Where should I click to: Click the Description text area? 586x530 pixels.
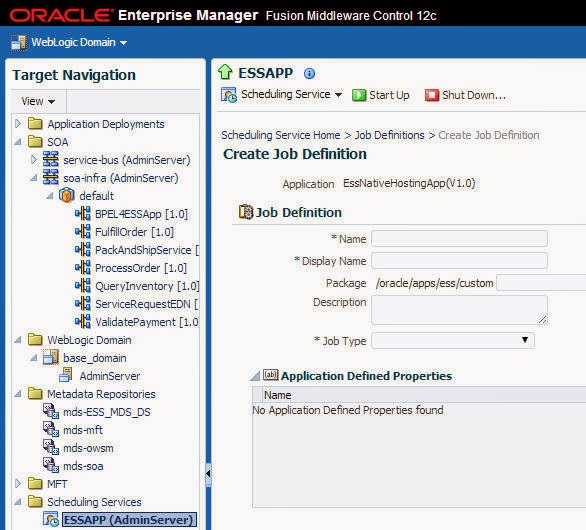pos(459,310)
